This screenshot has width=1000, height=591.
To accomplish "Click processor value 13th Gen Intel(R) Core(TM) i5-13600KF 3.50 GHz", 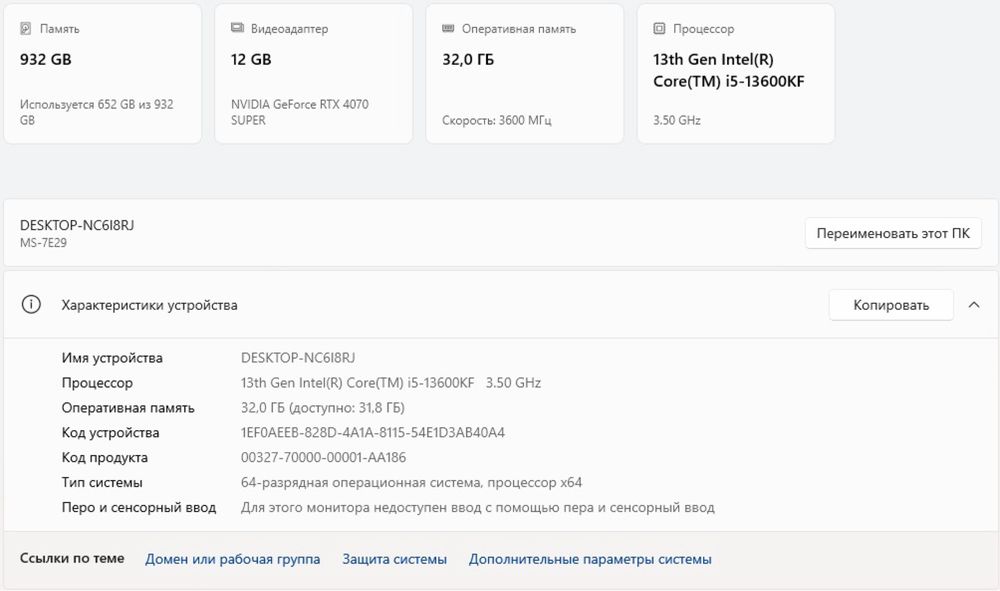I will point(391,383).
